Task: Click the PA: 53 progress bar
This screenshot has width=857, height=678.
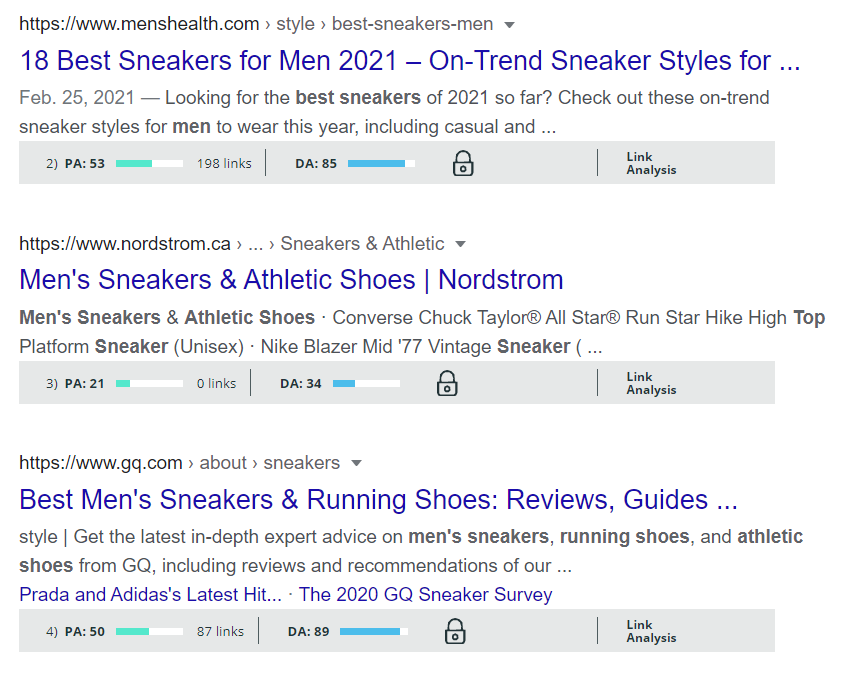Action: click(x=149, y=163)
